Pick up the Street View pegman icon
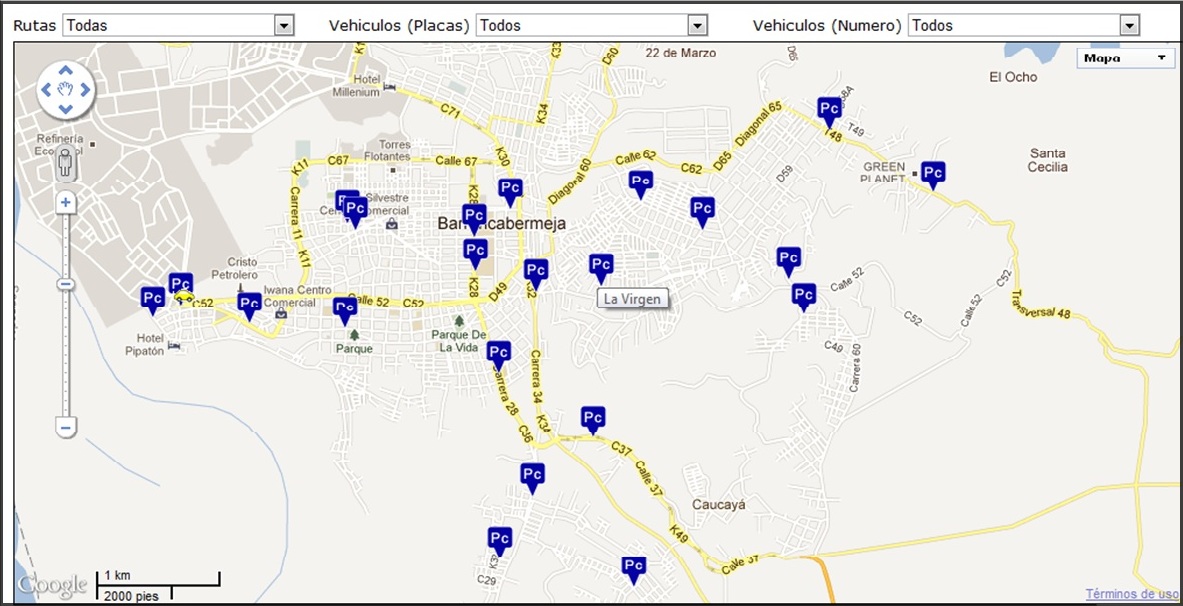Viewport: 1183px width, 606px height. [66, 162]
